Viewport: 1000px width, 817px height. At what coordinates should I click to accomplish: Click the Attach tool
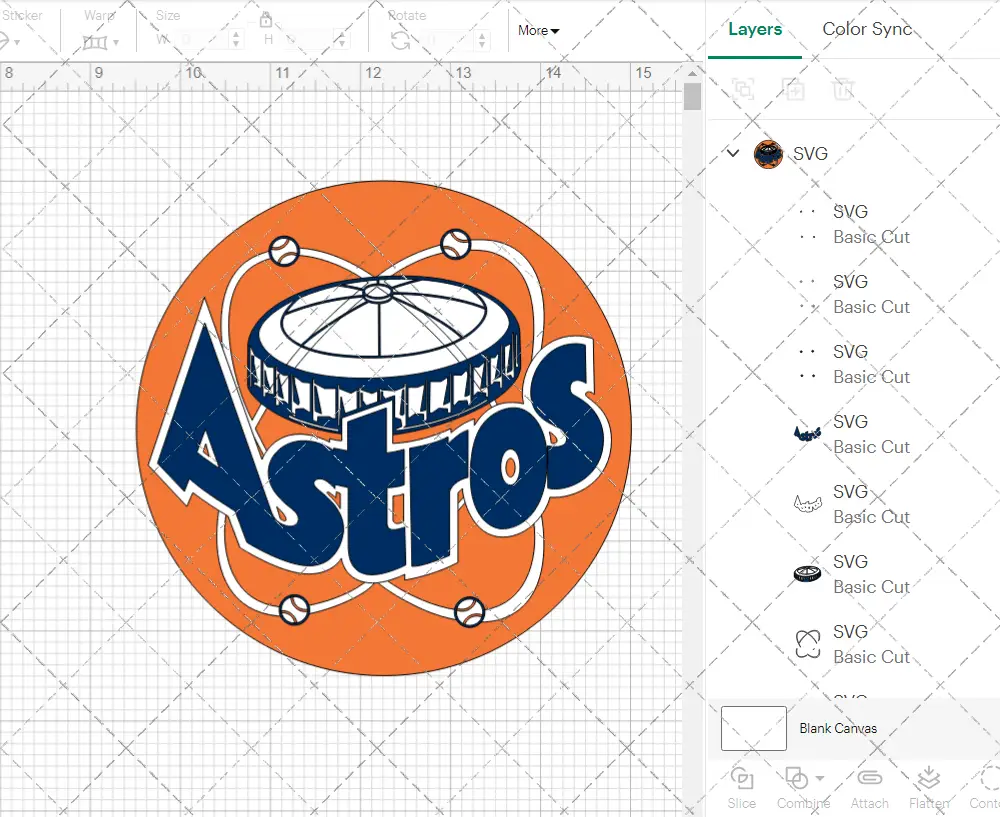pyautogui.click(x=869, y=788)
